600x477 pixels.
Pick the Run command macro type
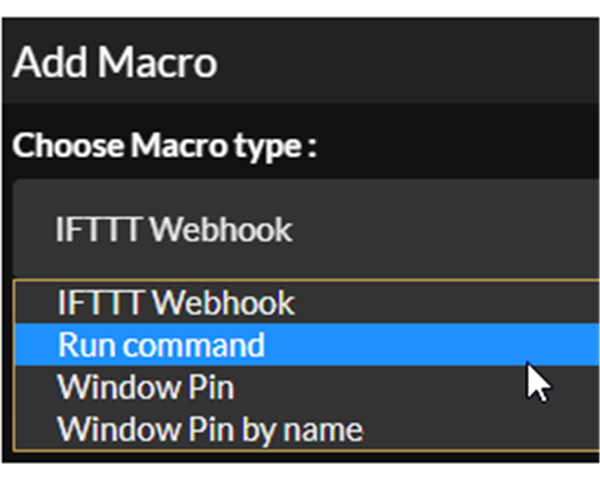(x=161, y=345)
